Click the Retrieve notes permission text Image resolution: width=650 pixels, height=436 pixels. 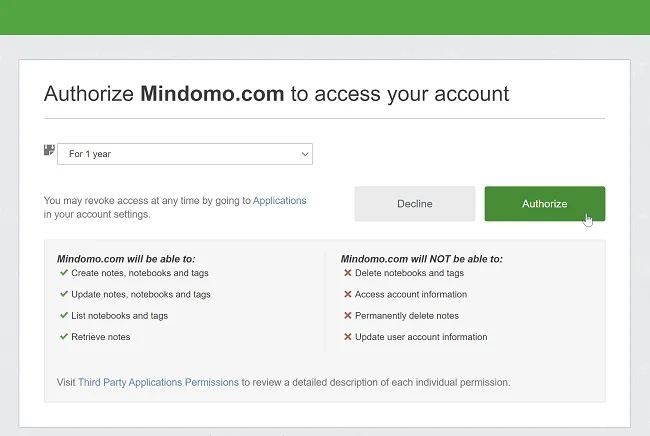pyautogui.click(x=101, y=337)
